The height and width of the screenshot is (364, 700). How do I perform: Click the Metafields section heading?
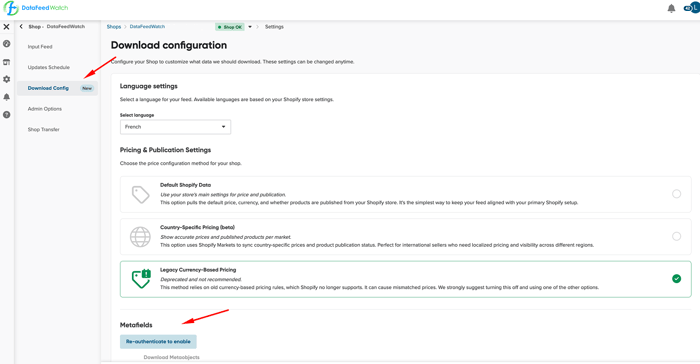click(136, 325)
